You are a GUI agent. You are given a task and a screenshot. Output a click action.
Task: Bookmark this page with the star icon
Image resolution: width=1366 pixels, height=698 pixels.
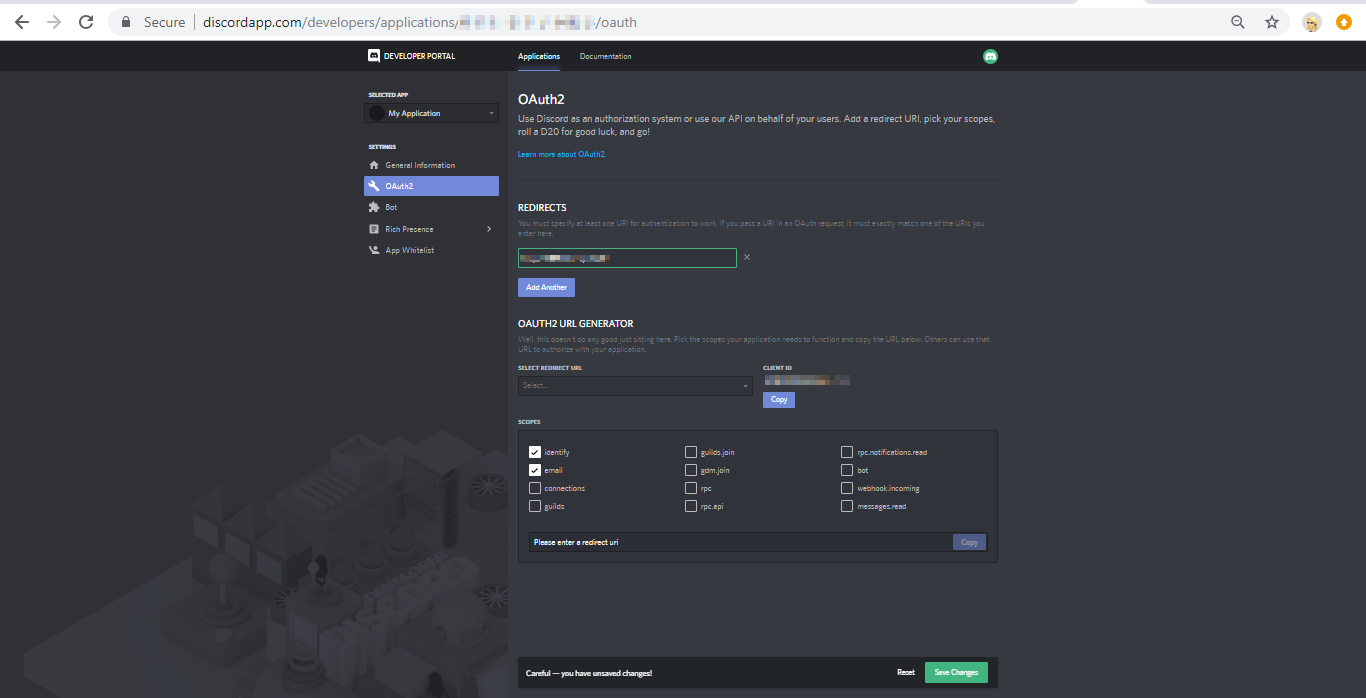1272,22
